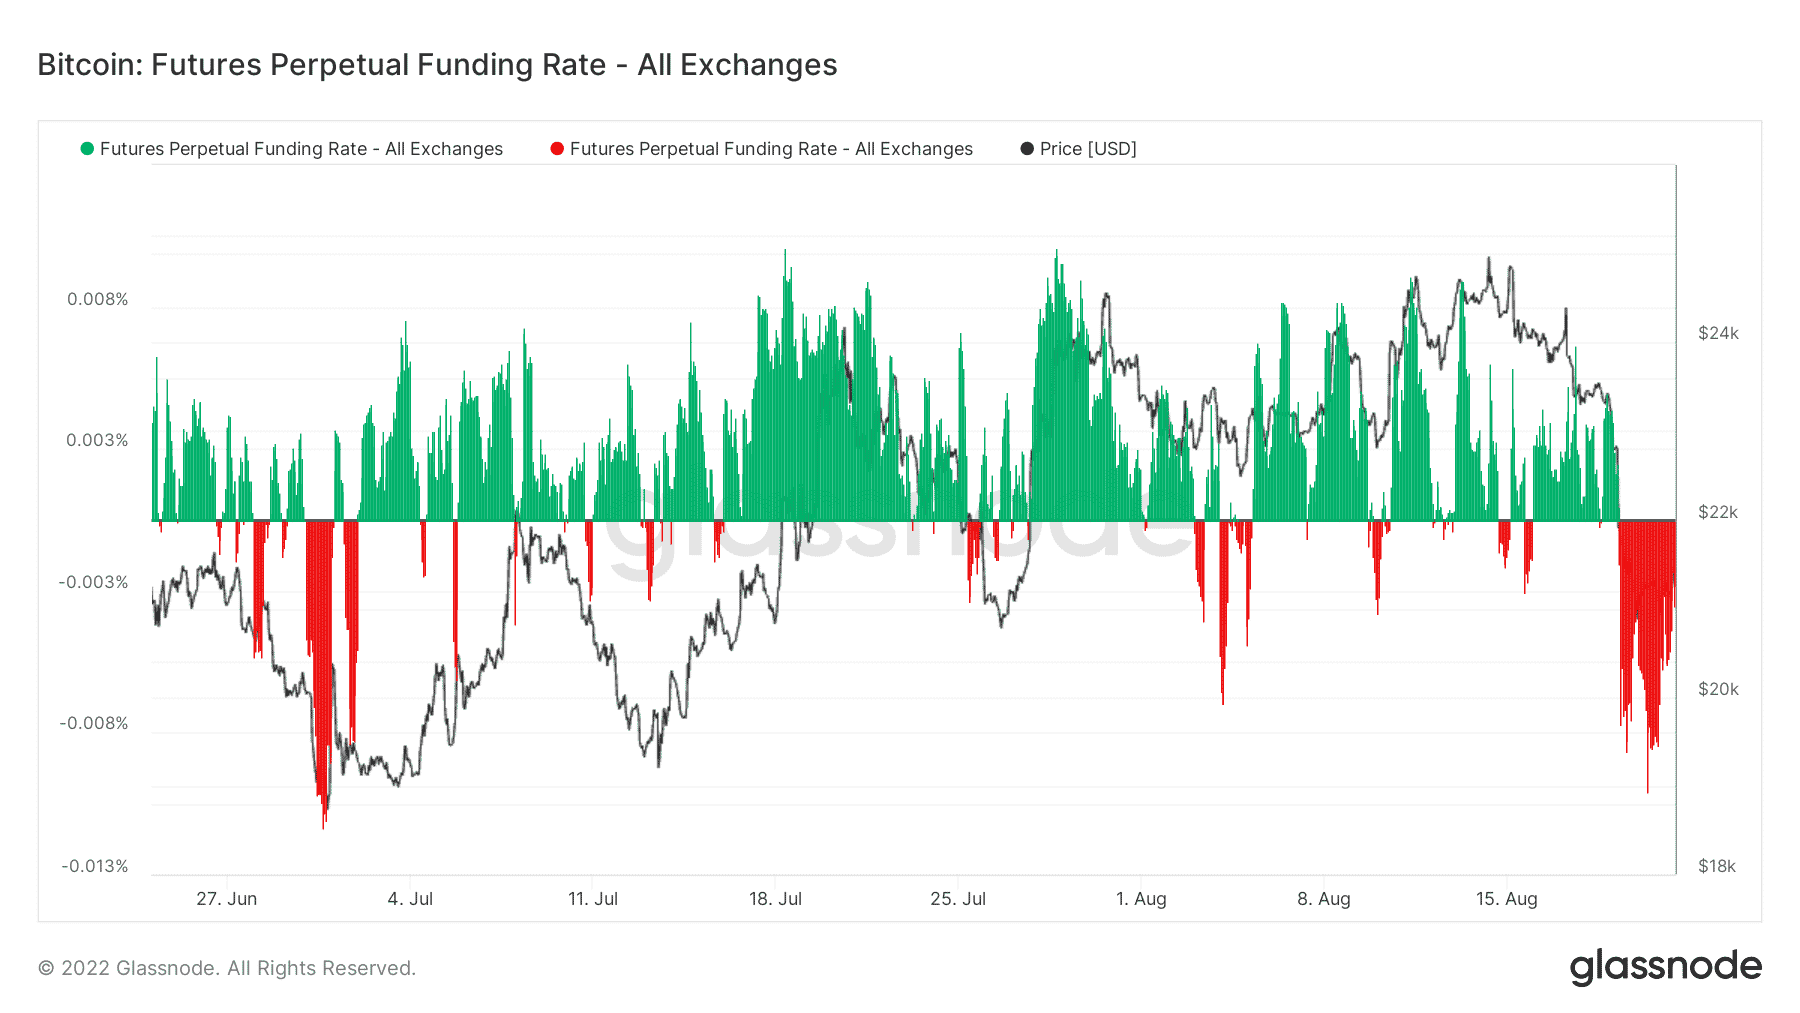
Task: Click the 2022 Glassnode copyright notice
Action: pos(227,968)
